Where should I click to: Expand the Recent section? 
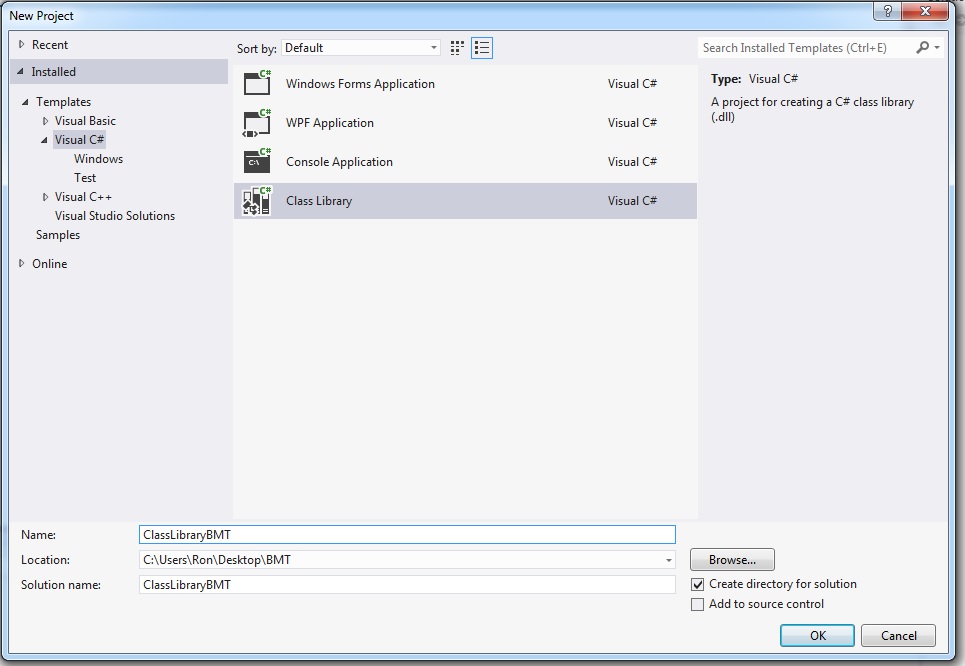[22, 44]
